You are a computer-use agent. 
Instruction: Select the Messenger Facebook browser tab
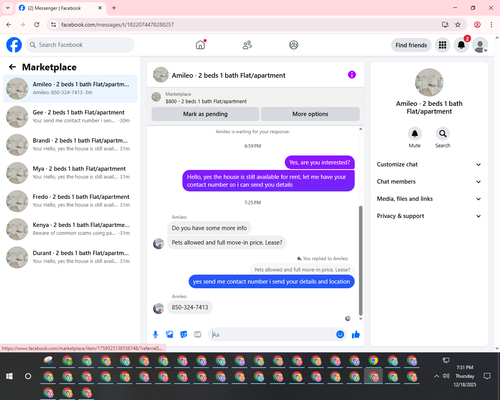[x=61, y=8]
